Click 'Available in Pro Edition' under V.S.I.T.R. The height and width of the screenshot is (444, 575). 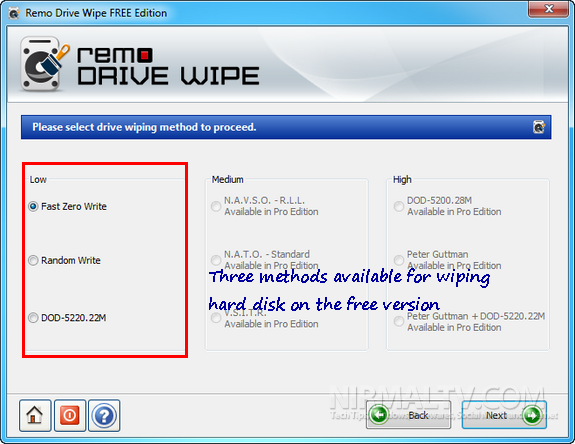click(271, 324)
